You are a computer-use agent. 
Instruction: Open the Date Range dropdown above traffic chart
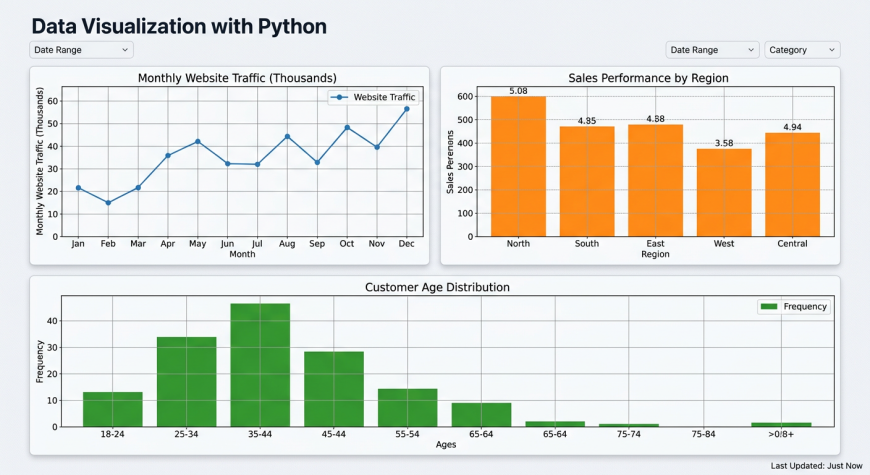[80, 50]
